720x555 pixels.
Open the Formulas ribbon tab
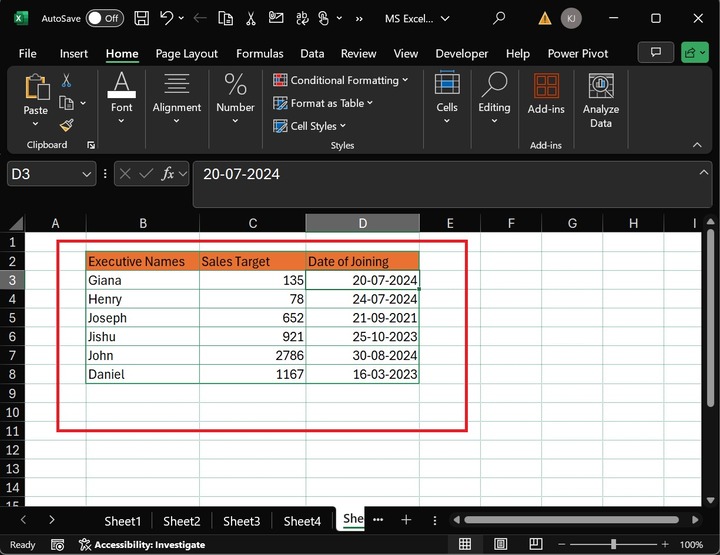tap(260, 54)
